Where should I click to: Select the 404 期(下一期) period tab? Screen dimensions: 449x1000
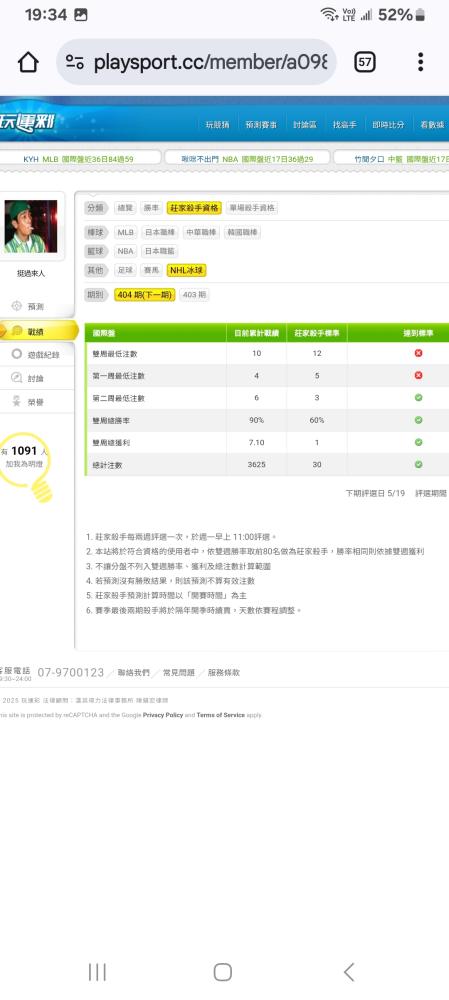click(x=145, y=295)
